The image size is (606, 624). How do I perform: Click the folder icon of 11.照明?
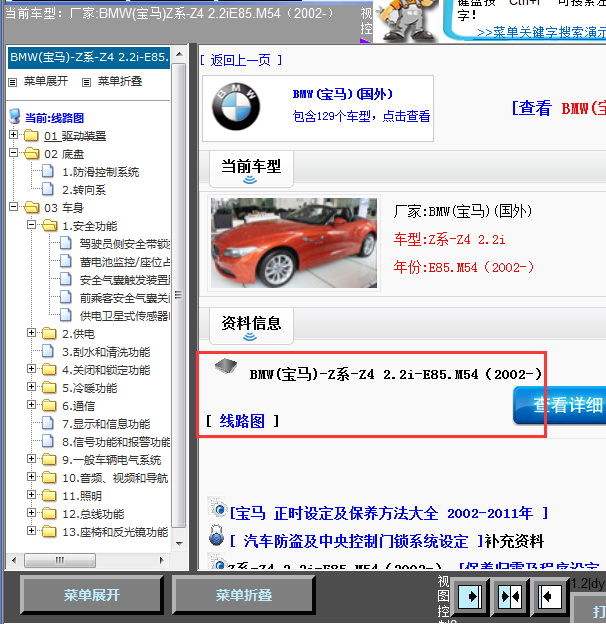[49, 495]
